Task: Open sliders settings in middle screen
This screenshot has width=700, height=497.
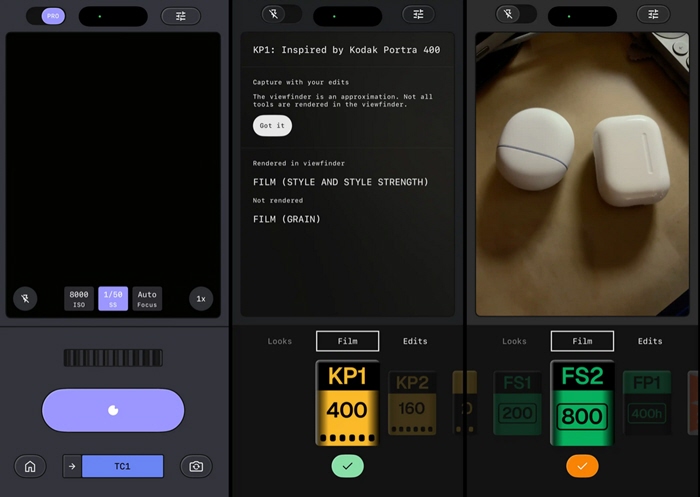Action: tap(418, 14)
